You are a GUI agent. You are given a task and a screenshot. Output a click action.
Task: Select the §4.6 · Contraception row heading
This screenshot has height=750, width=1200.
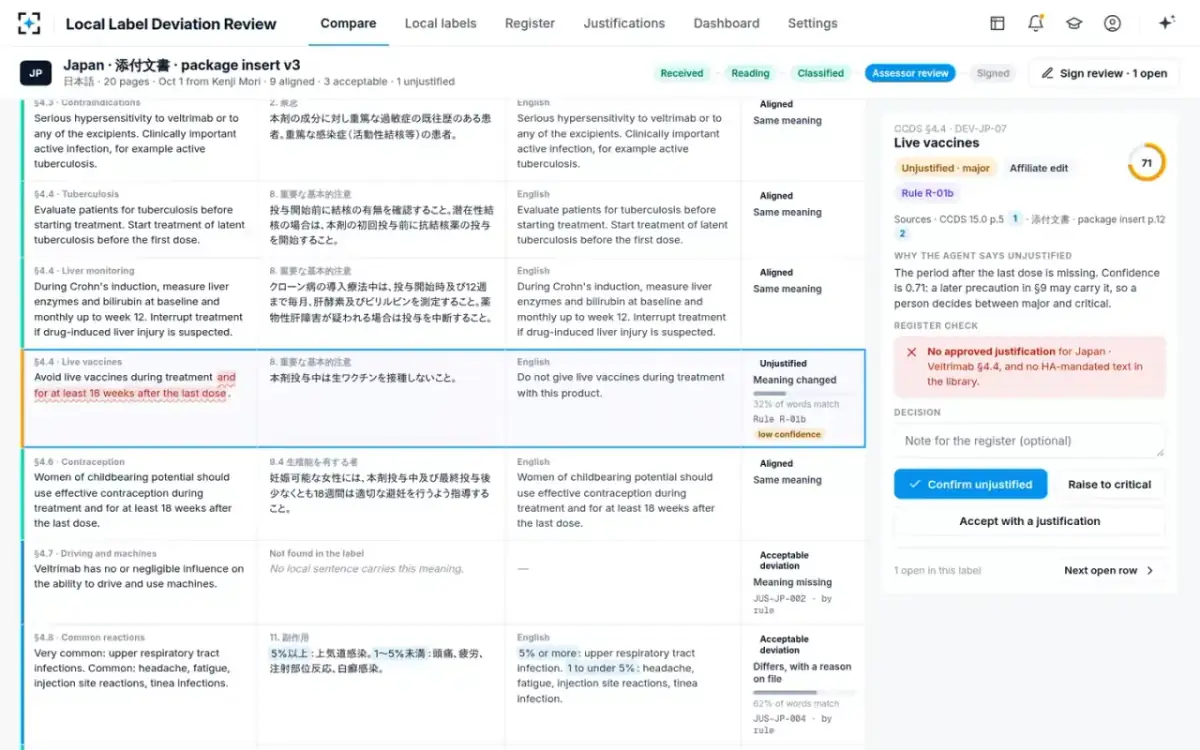(79, 462)
